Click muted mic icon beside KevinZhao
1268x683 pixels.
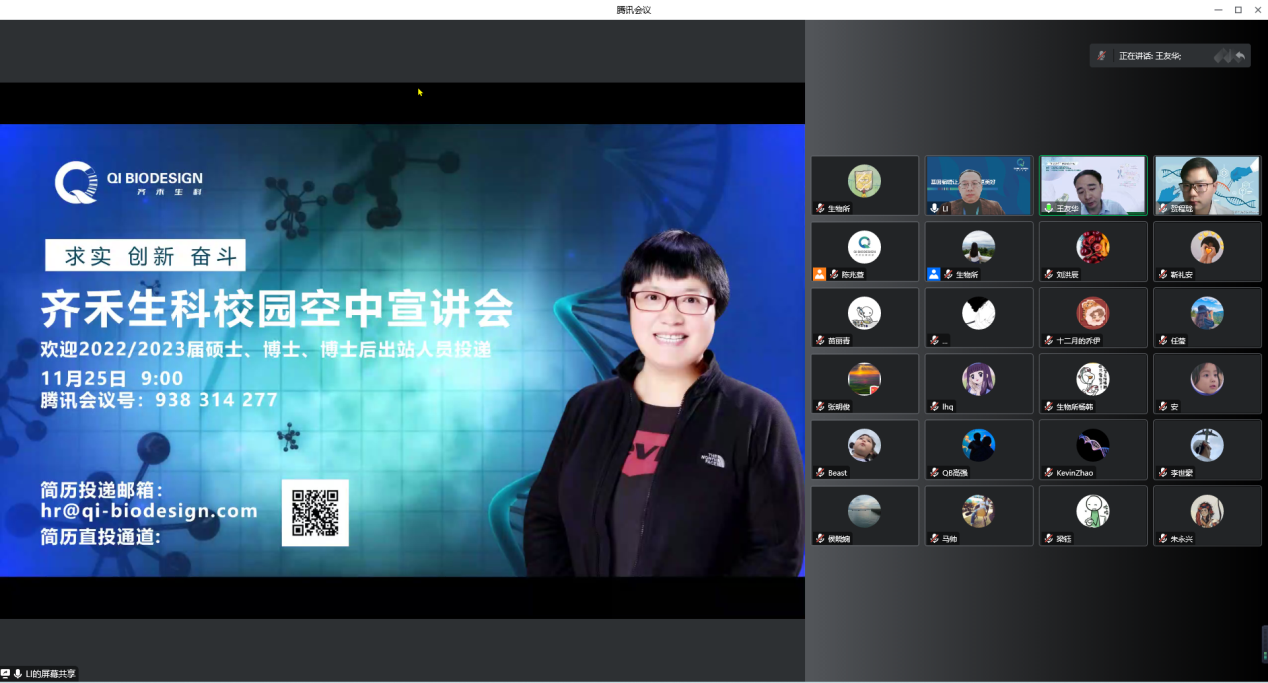coord(1048,473)
